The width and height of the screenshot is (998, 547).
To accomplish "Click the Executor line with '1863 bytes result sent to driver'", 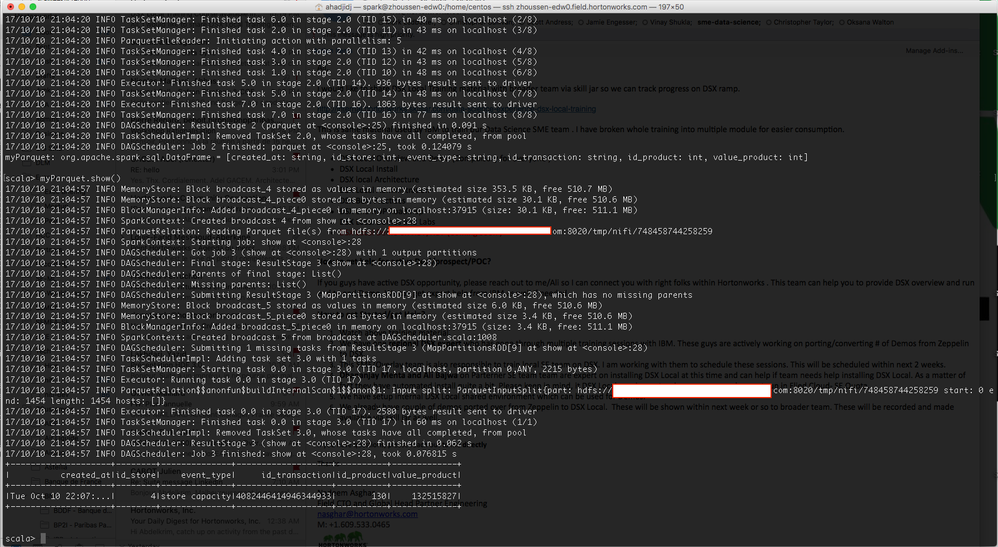I will pyautogui.click(x=271, y=104).
